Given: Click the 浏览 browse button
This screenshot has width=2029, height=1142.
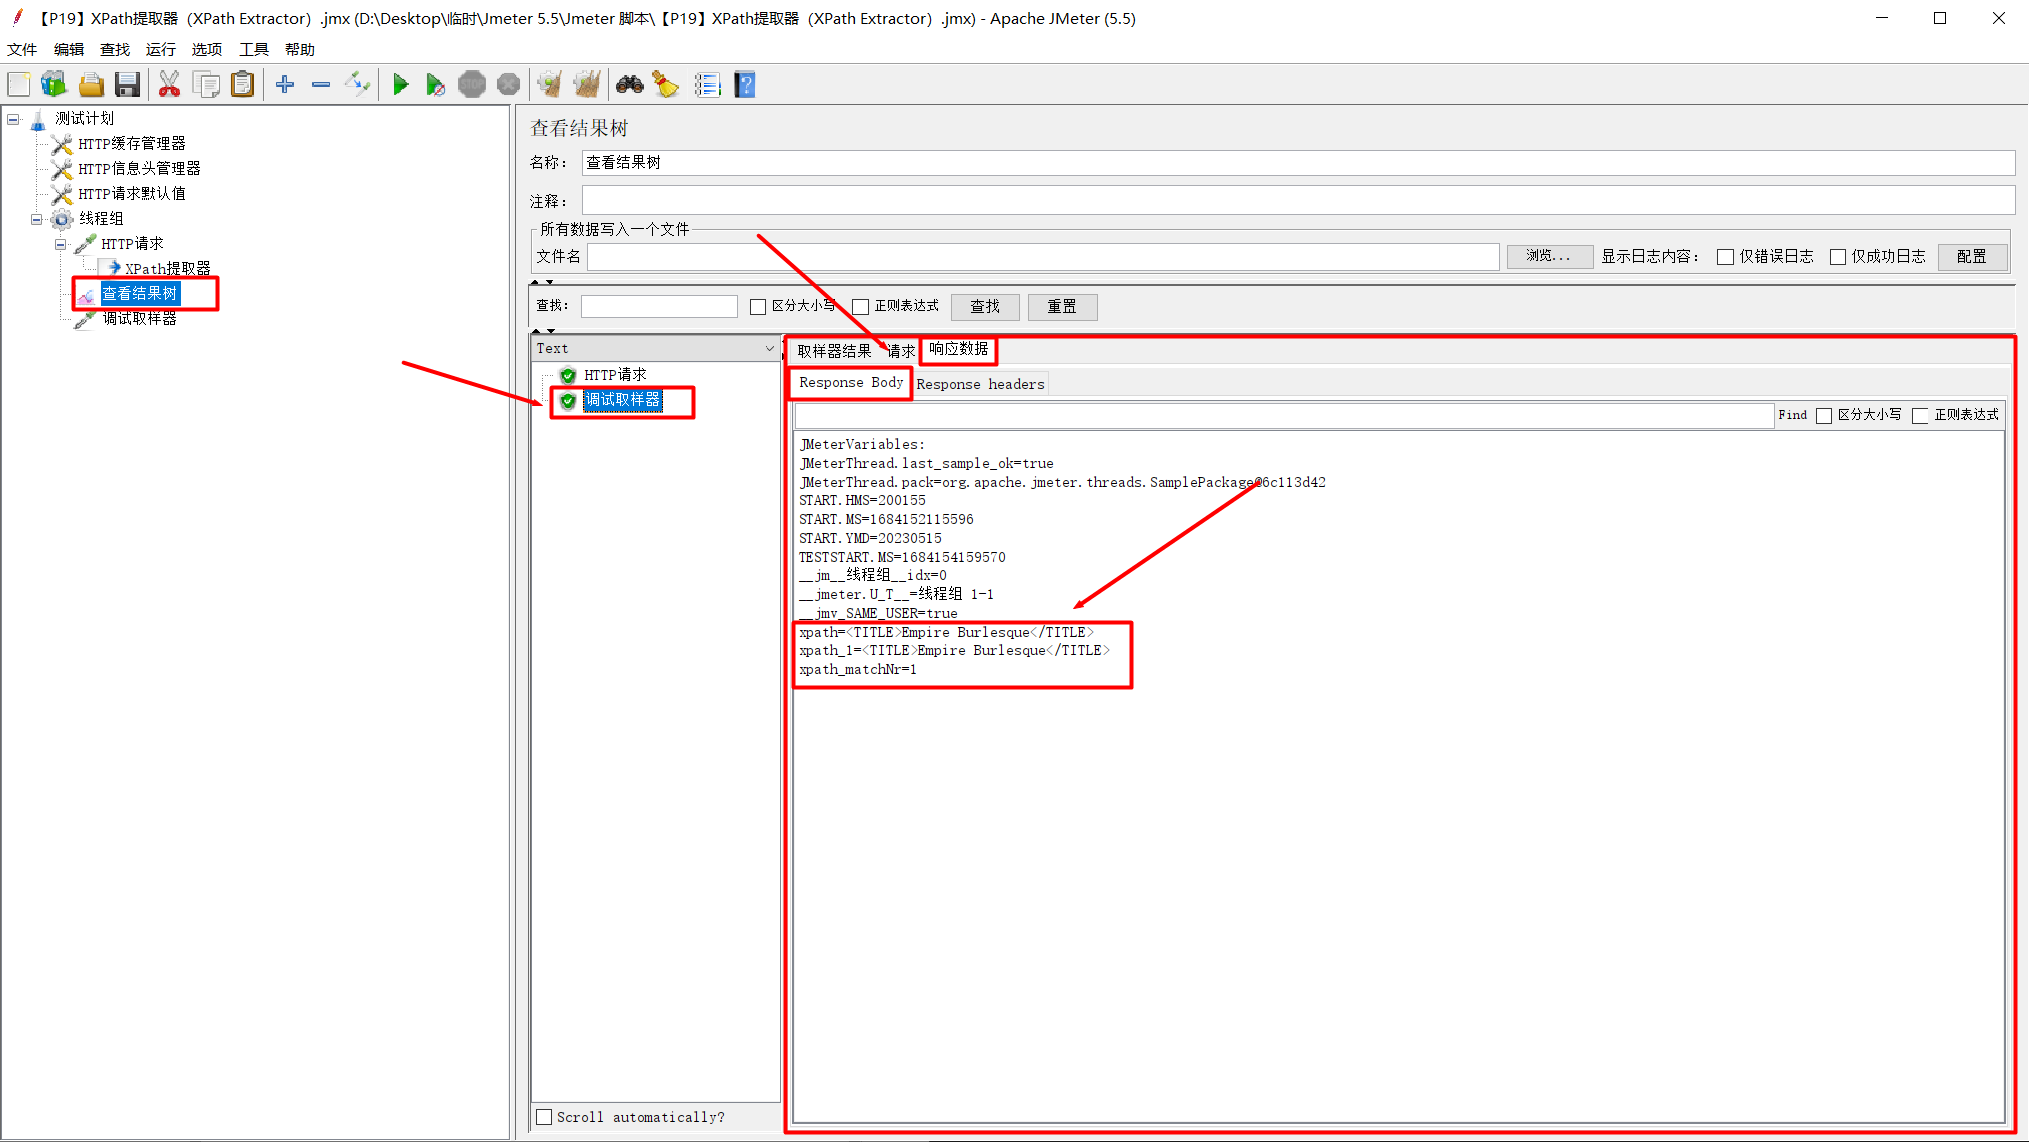Looking at the screenshot, I should tap(1549, 256).
